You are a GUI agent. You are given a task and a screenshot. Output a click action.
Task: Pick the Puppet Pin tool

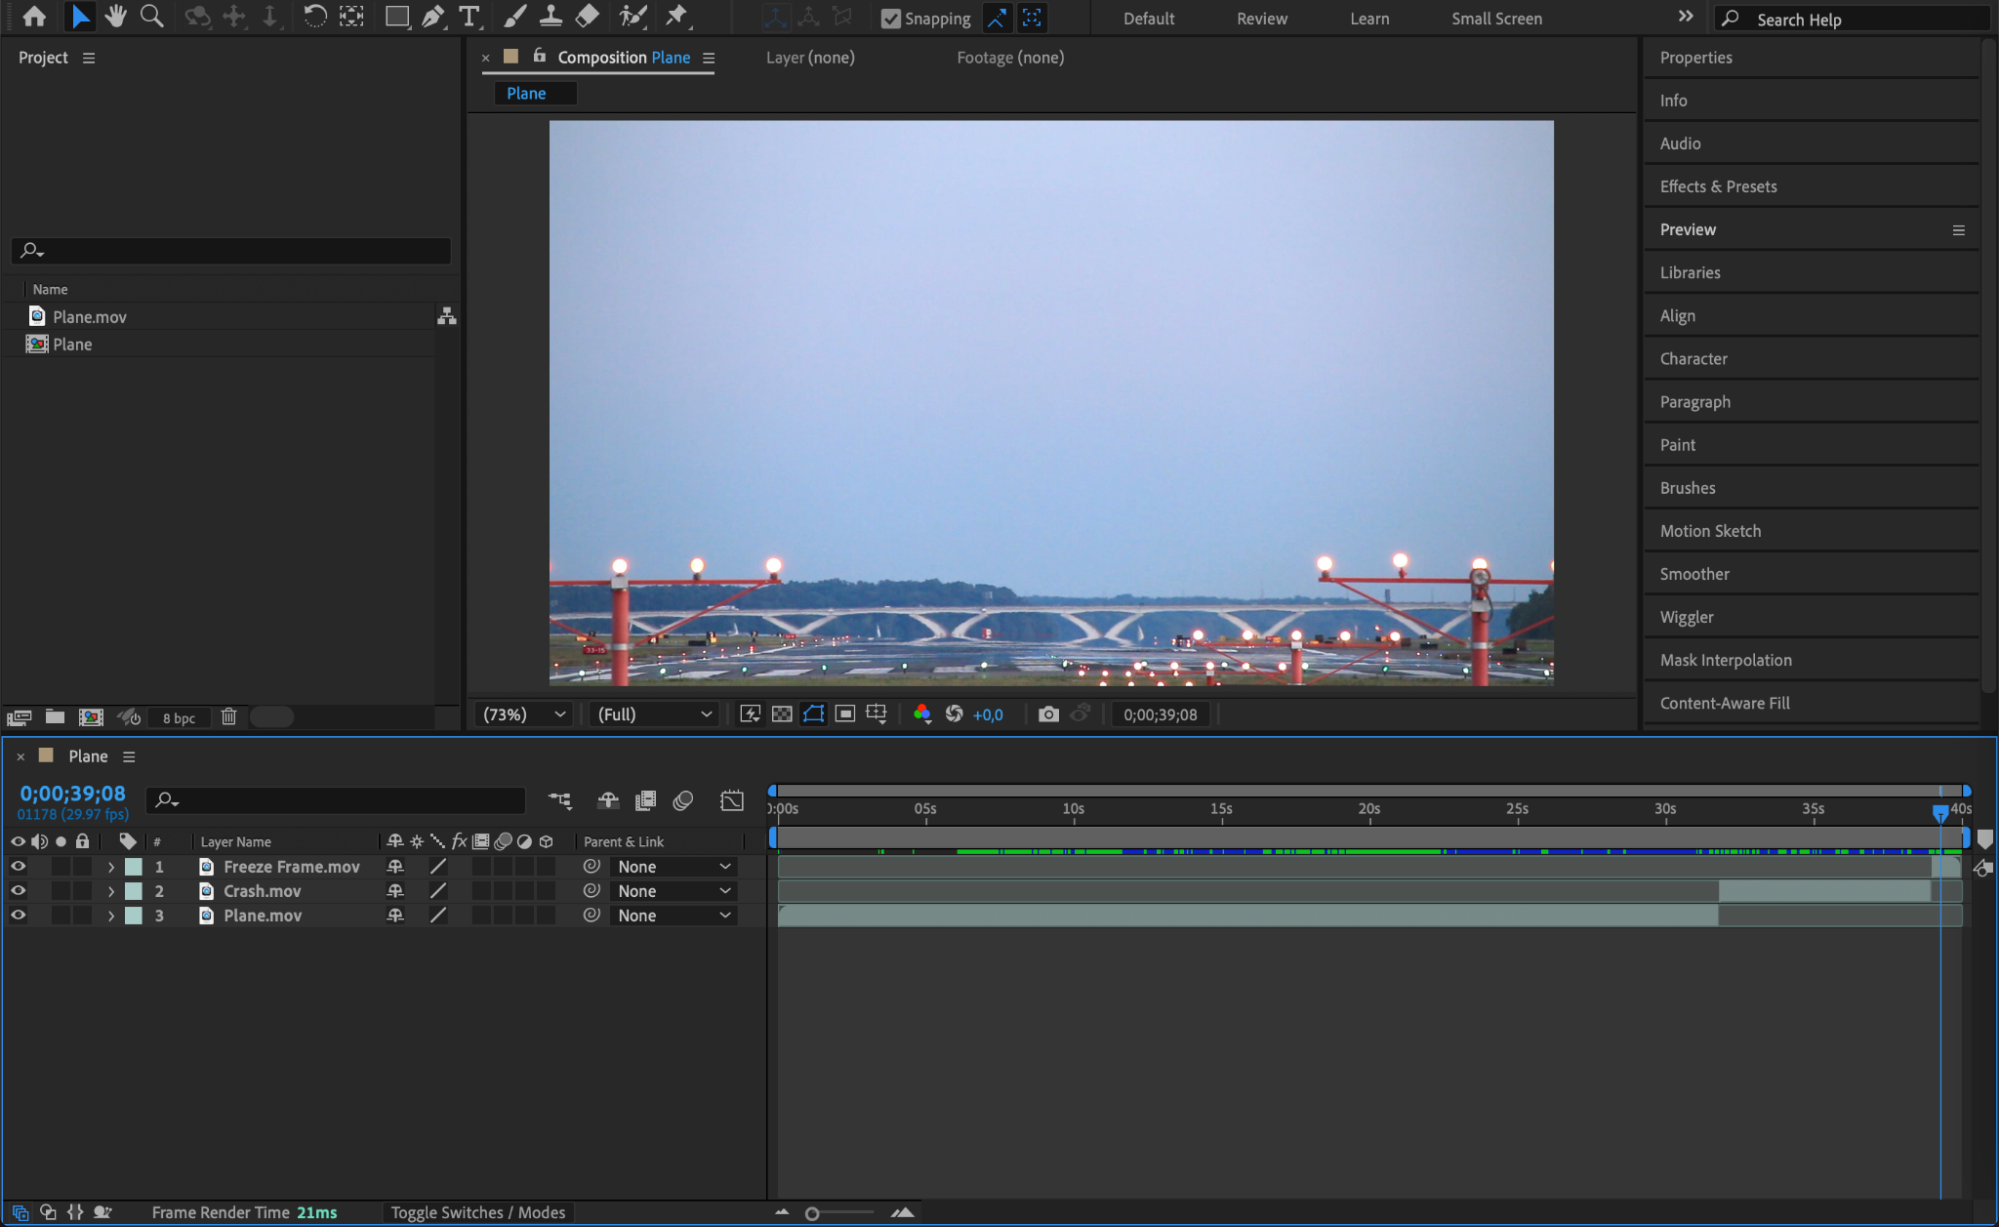tap(677, 16)
